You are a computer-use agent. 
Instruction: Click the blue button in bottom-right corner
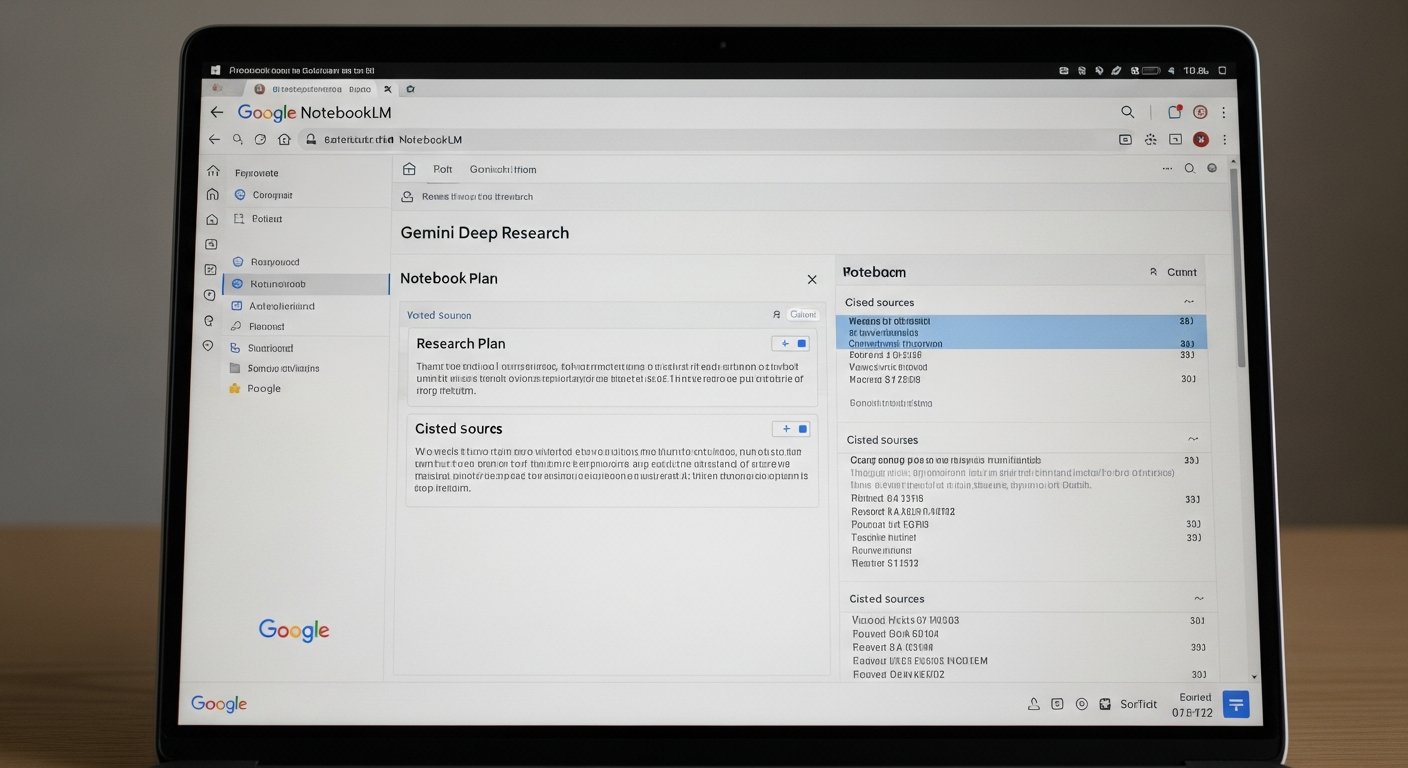coord(1236,704)
